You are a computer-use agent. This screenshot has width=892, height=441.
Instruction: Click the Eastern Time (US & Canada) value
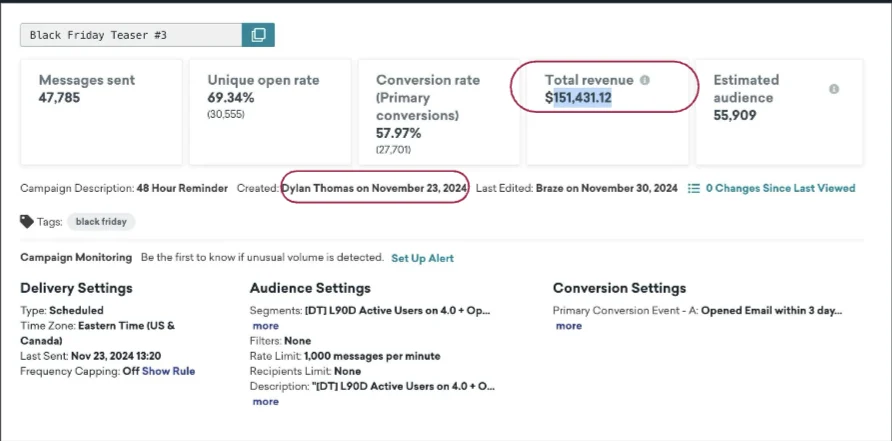tap(98, 333)
